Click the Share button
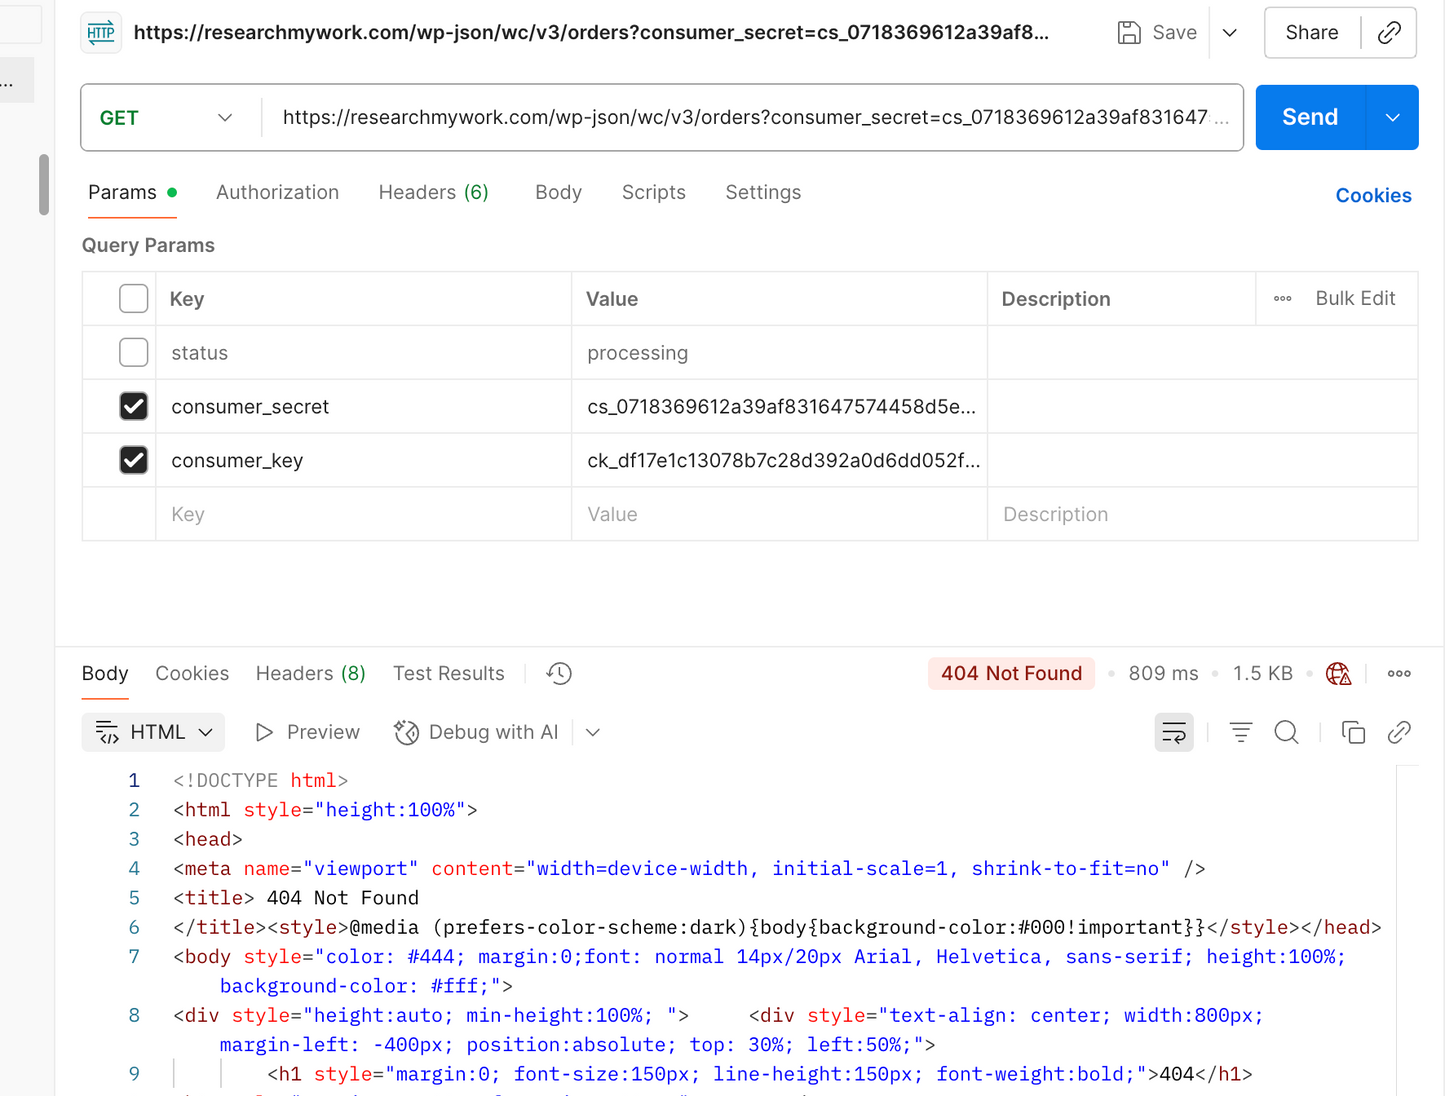The image size is (1445, 1096). [x=1312, y=33]
